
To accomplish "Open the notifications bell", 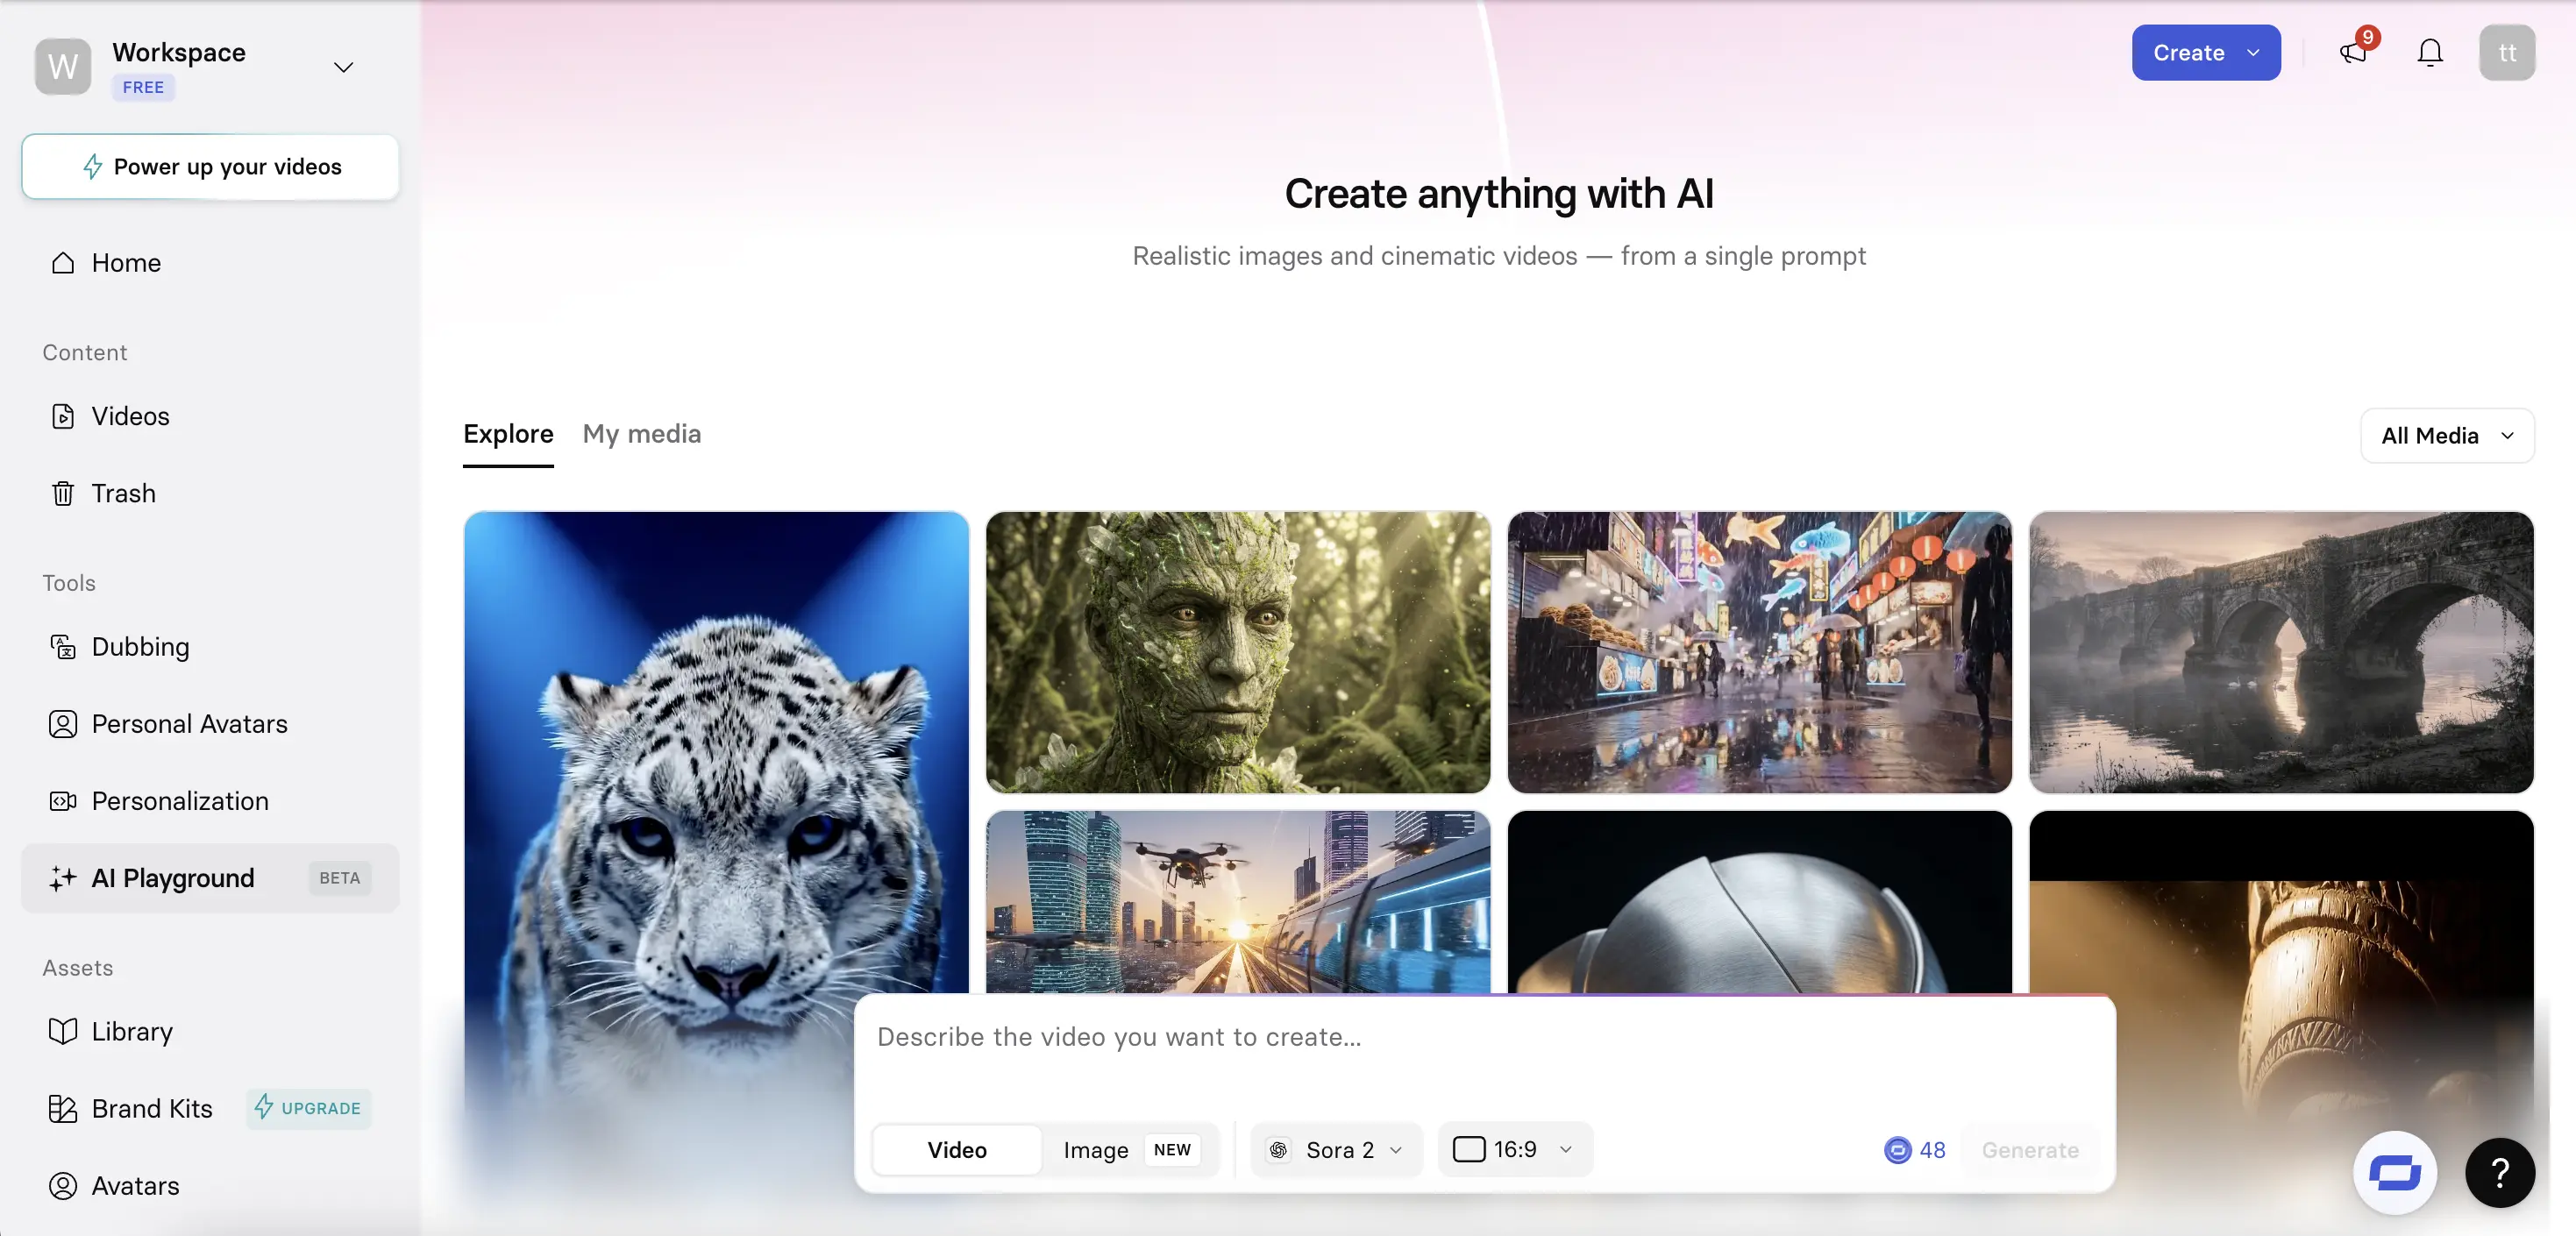I will (x=2429, y=53).
